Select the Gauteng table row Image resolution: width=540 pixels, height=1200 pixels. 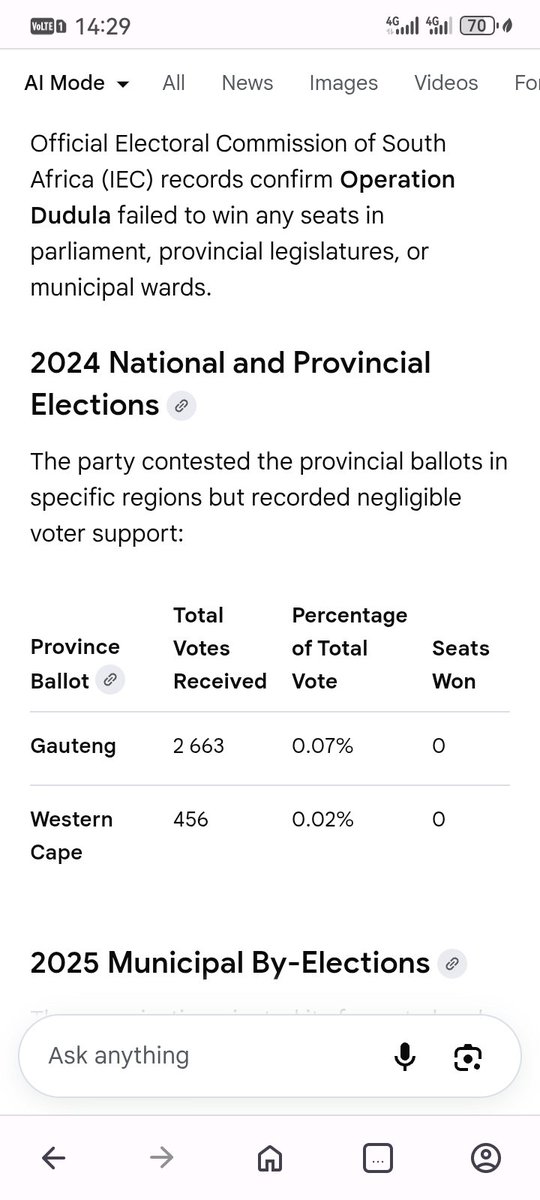pyautogui.click(x=270, y=748)
